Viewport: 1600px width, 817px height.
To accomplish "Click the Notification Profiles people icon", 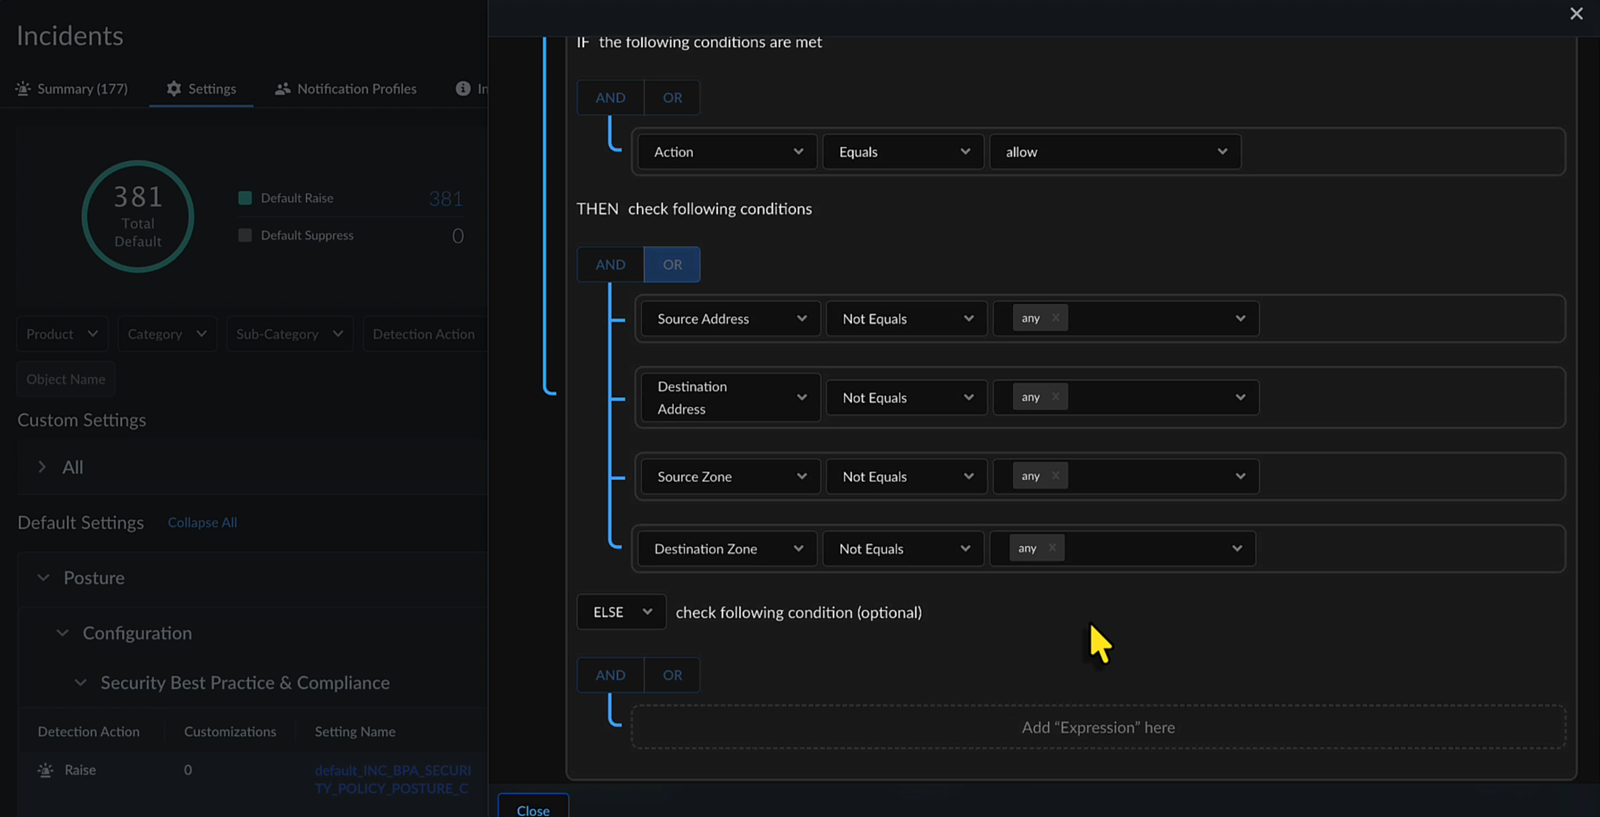I will pyautogui.click(x=283, y=89).
